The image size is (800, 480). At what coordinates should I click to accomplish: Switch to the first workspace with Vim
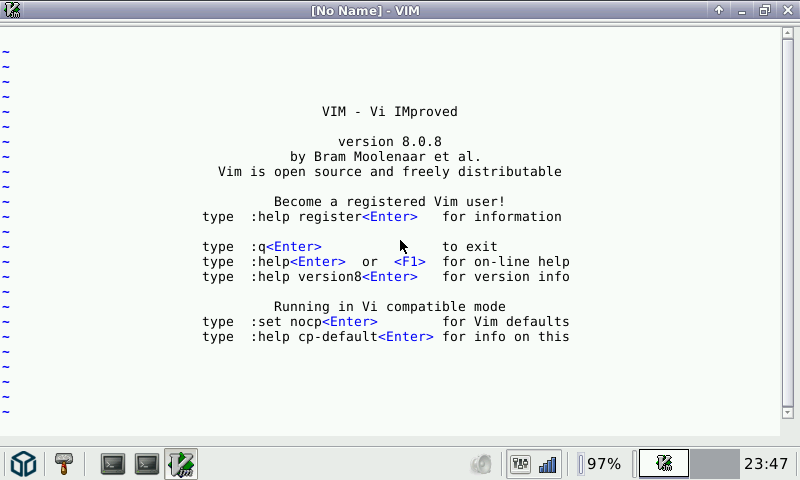(x=664, y=464)
